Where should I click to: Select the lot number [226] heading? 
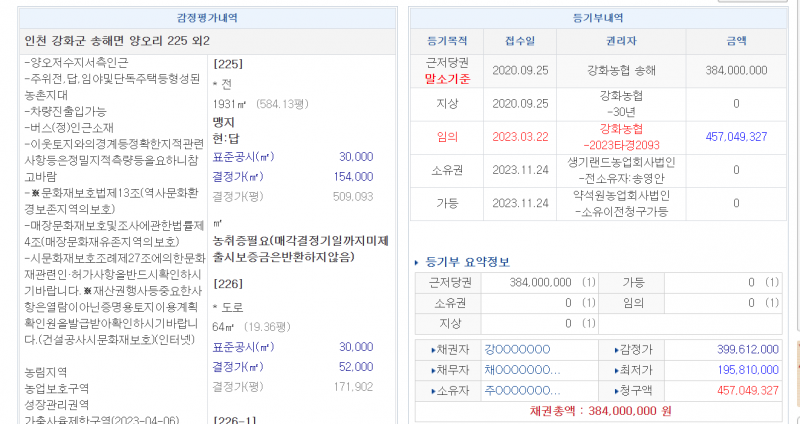click(228, 284)
